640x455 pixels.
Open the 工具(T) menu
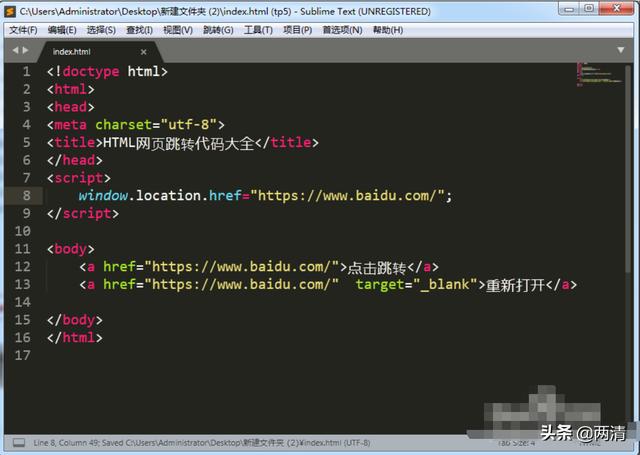coord(258,30)
